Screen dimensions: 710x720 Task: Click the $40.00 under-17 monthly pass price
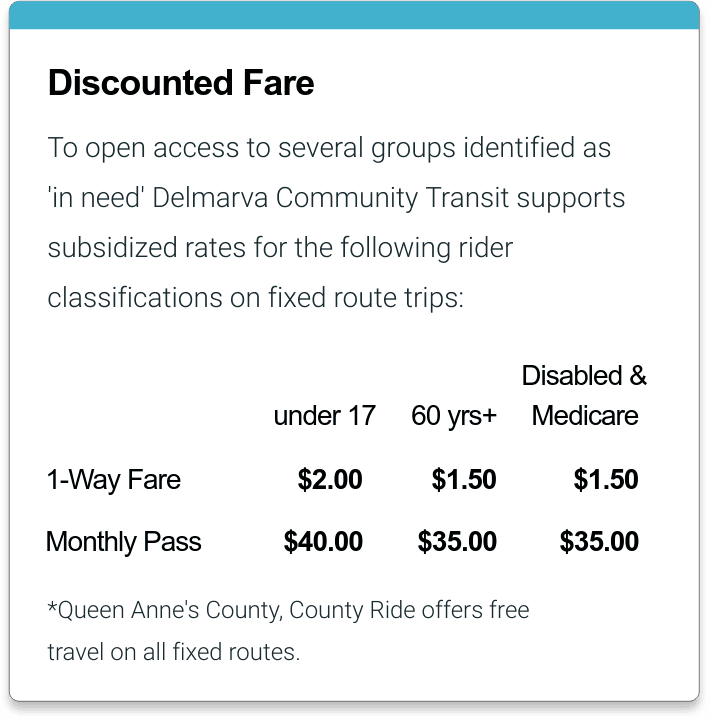point(323,542)
